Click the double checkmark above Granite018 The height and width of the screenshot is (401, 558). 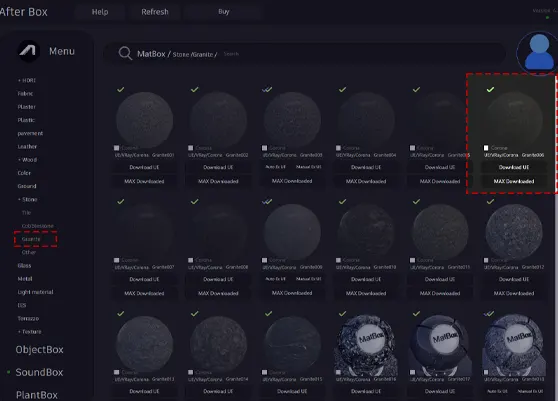click(x=489, y=313)
